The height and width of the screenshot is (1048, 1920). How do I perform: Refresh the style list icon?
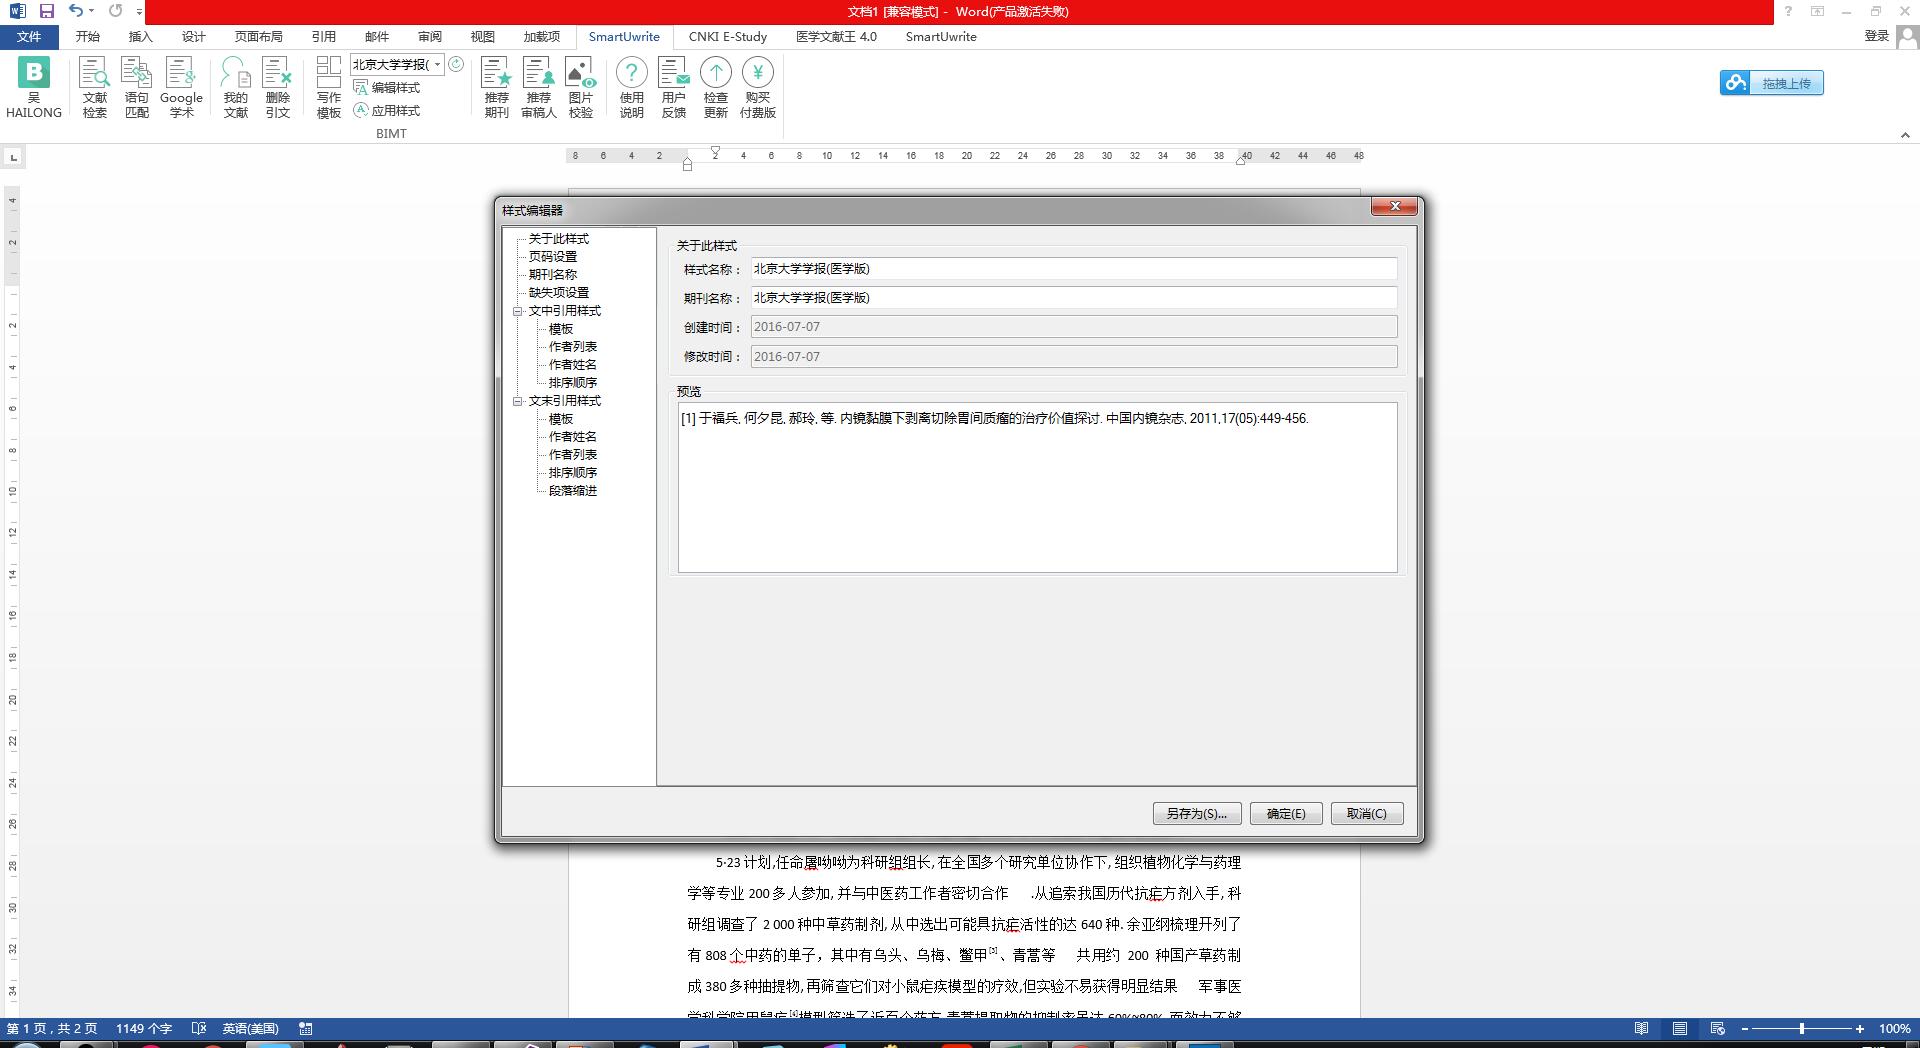pos(456,64)
